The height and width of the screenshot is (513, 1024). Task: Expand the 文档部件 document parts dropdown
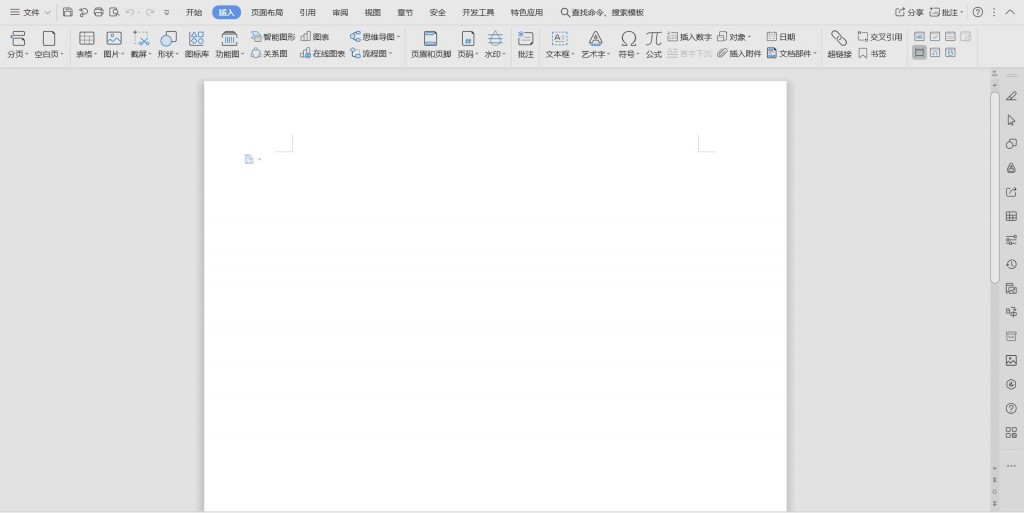[x=792, y=54]
